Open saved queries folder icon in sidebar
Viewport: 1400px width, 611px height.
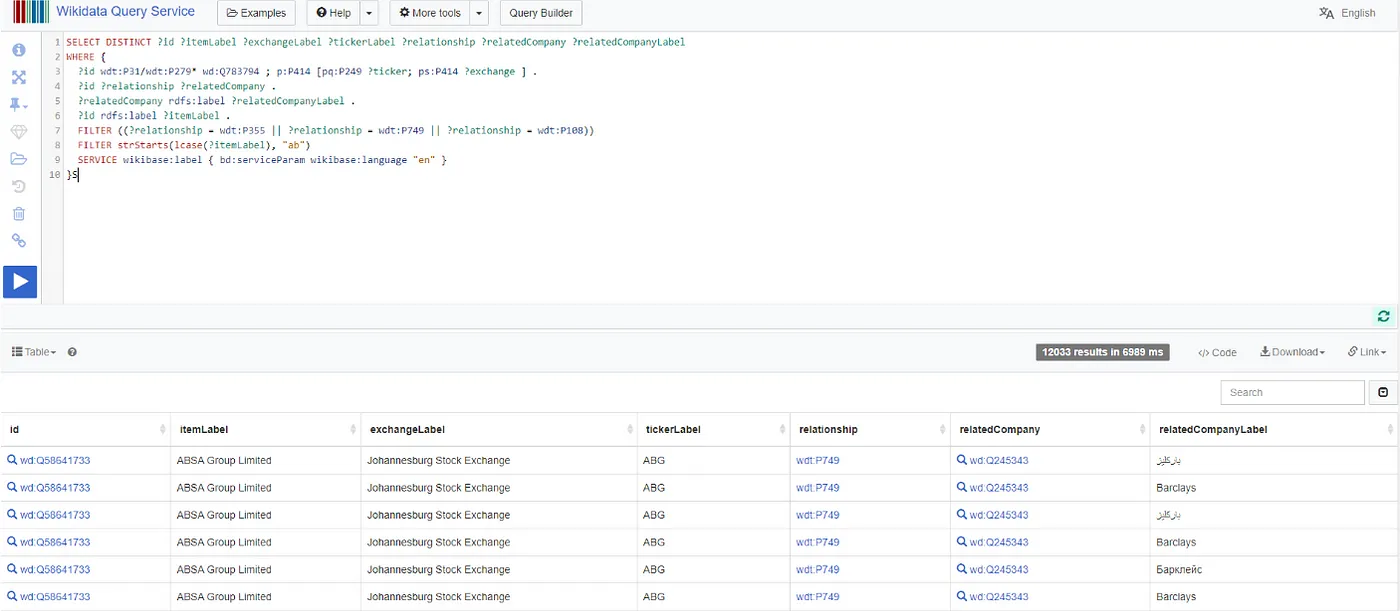(19, 159)
